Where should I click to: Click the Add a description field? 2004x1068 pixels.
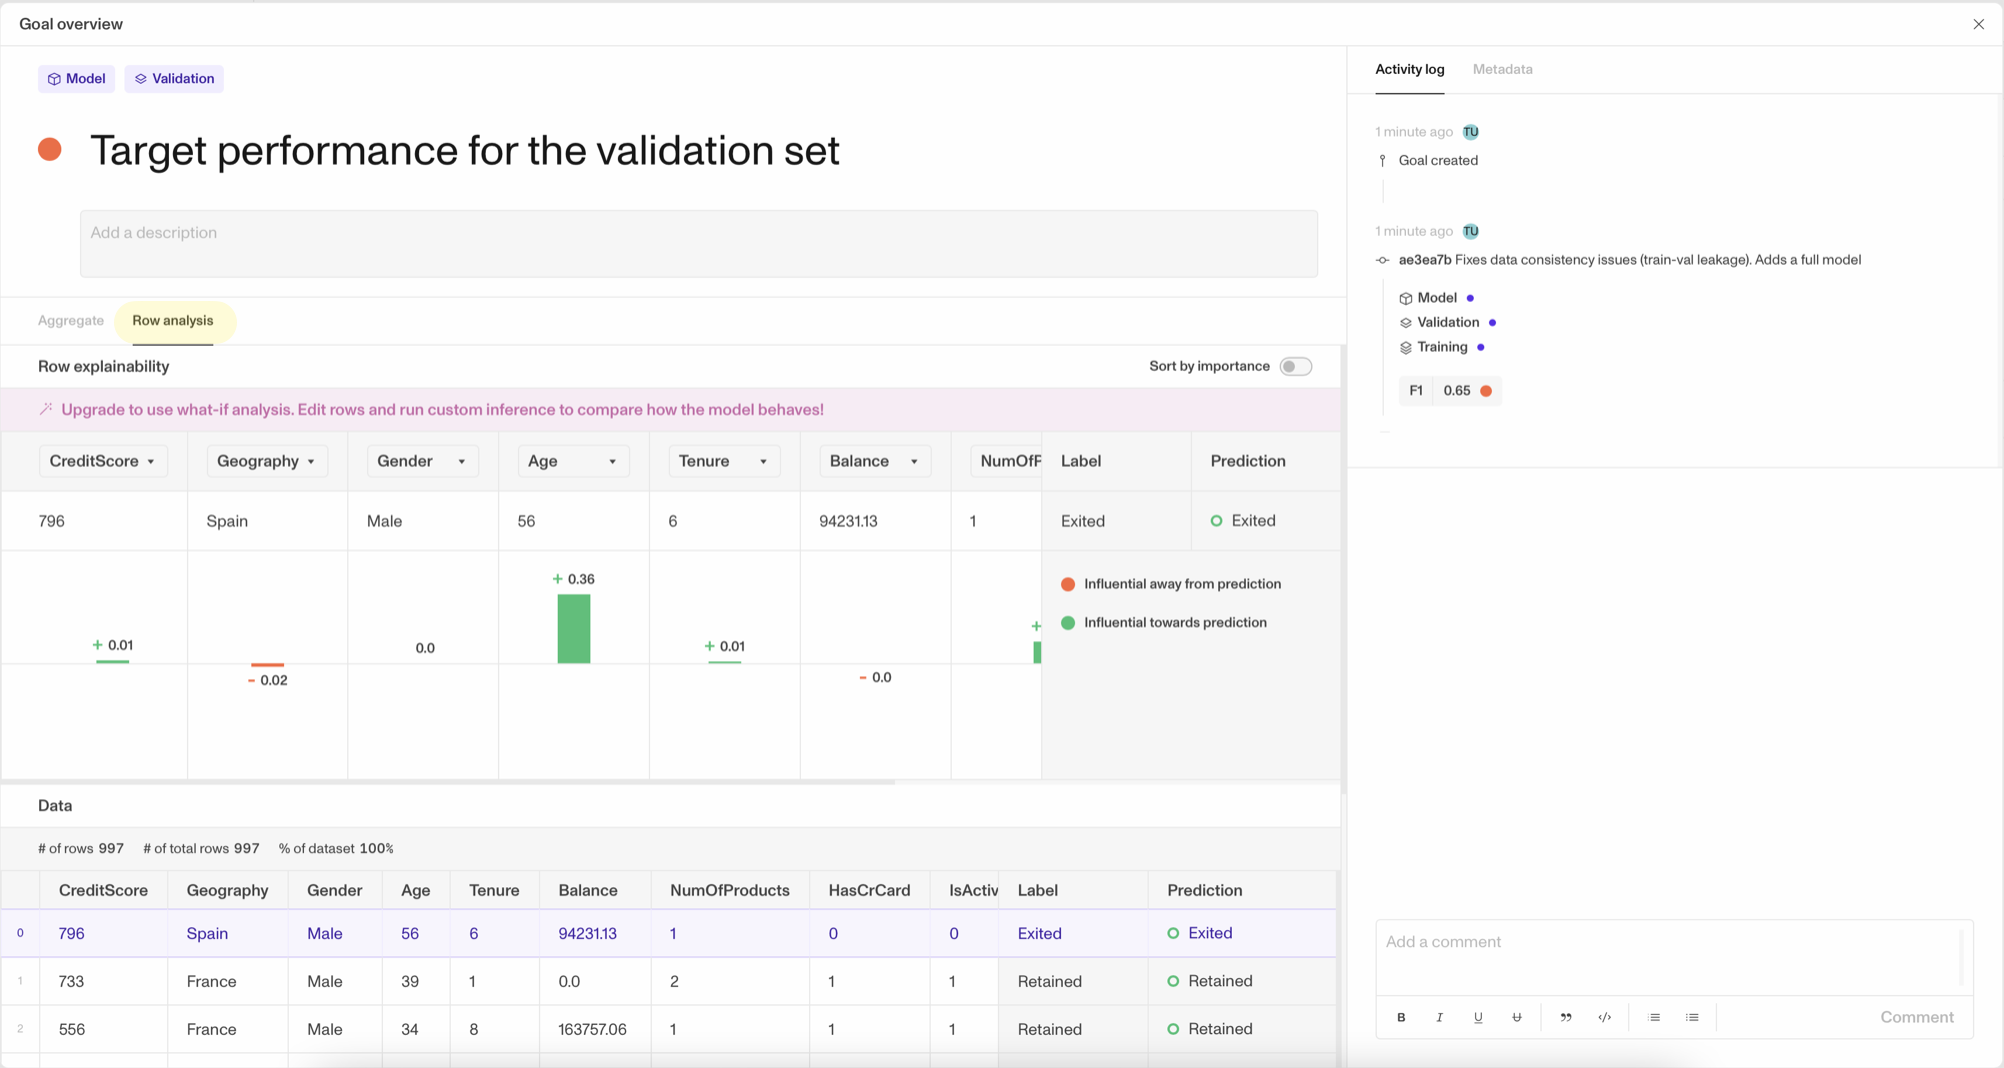(x=699, y=243)
